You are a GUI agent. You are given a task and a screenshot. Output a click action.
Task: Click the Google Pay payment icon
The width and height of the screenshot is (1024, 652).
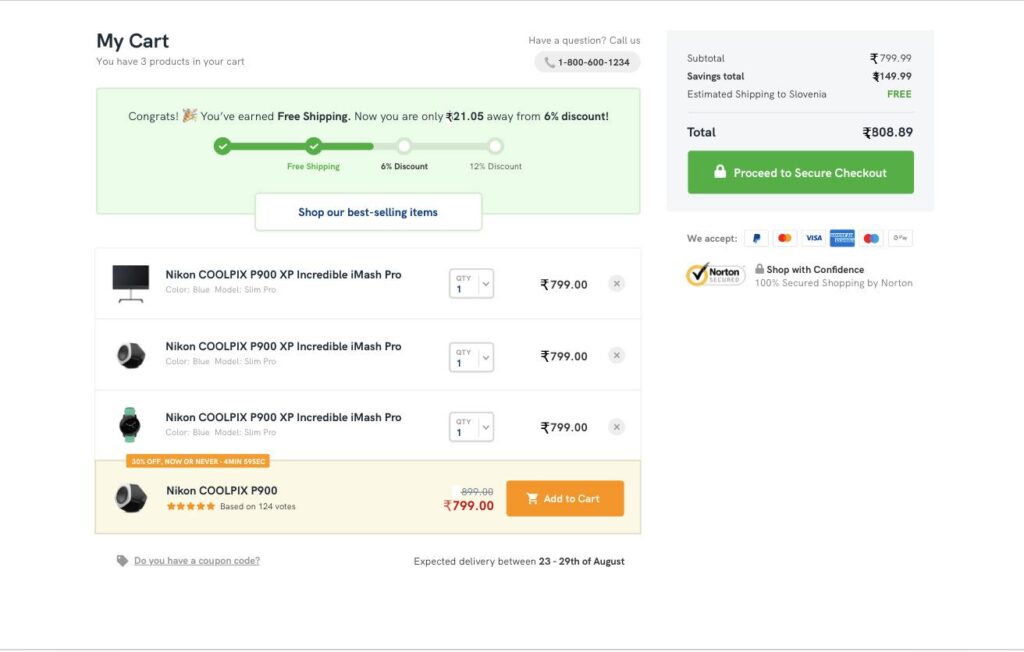pos(900,238)
